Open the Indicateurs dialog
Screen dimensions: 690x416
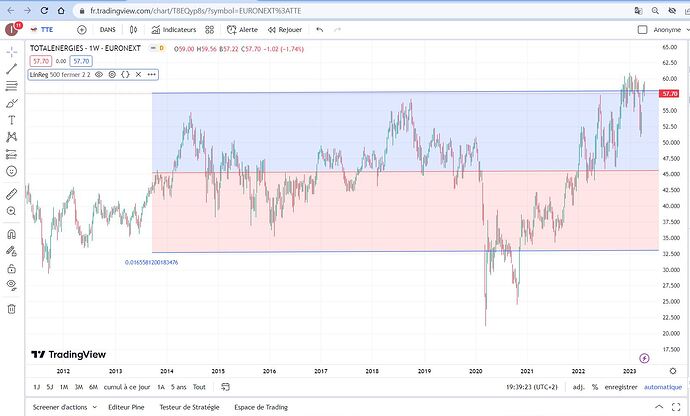(x=174, y=29)
